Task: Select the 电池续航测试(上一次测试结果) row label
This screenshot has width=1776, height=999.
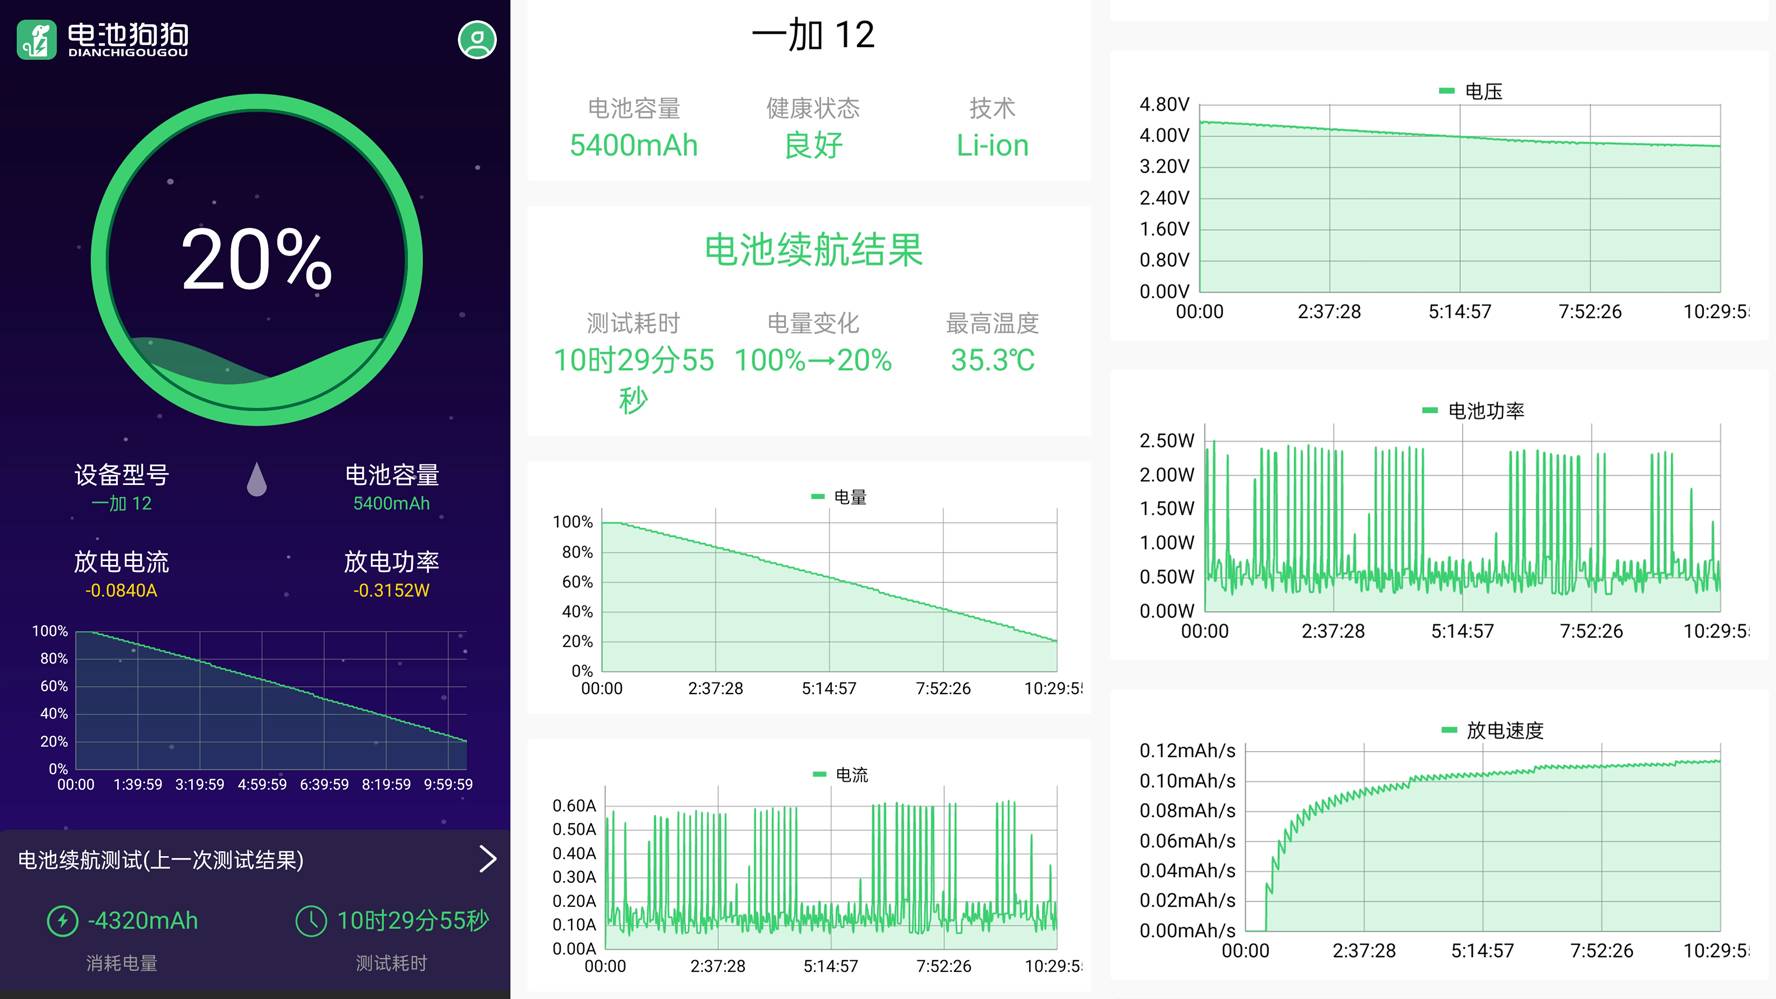Action: click(x=161, y=860)
